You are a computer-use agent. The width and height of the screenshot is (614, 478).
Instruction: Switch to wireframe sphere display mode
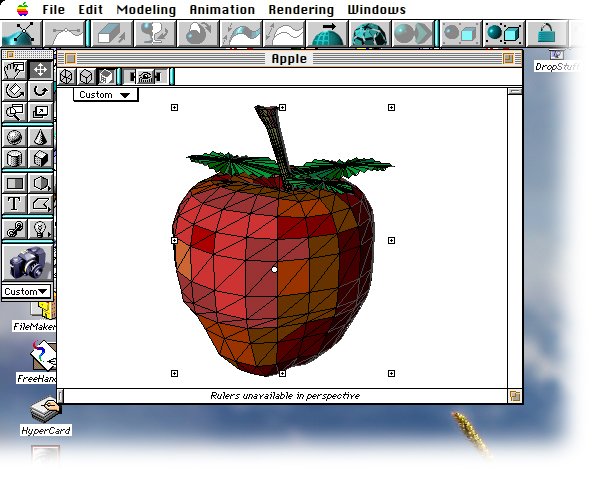[67, 76]
